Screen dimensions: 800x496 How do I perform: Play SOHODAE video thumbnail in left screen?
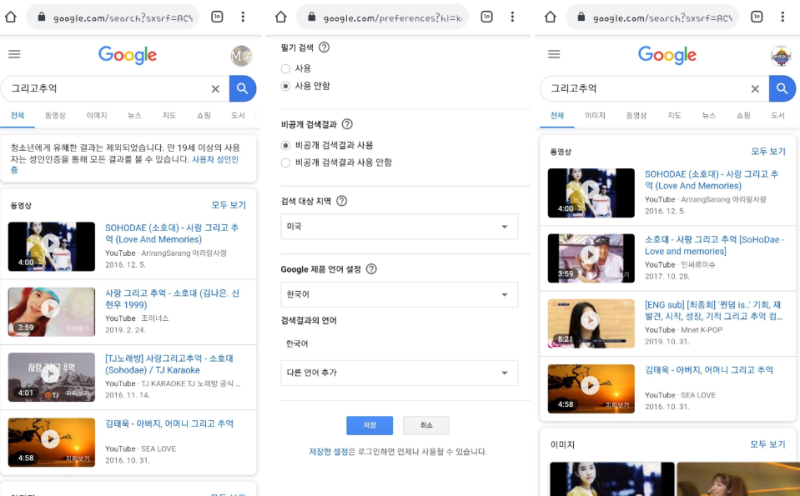coord(51,246)
